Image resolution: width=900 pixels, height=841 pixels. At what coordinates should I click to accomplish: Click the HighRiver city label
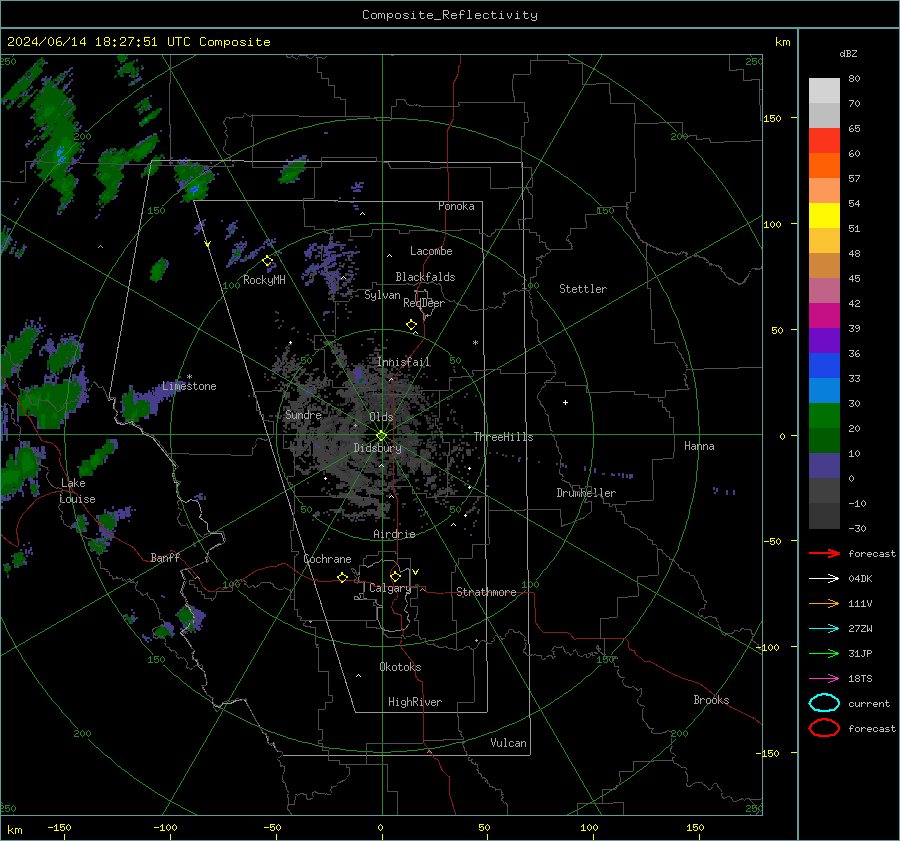tap(415, 702)
